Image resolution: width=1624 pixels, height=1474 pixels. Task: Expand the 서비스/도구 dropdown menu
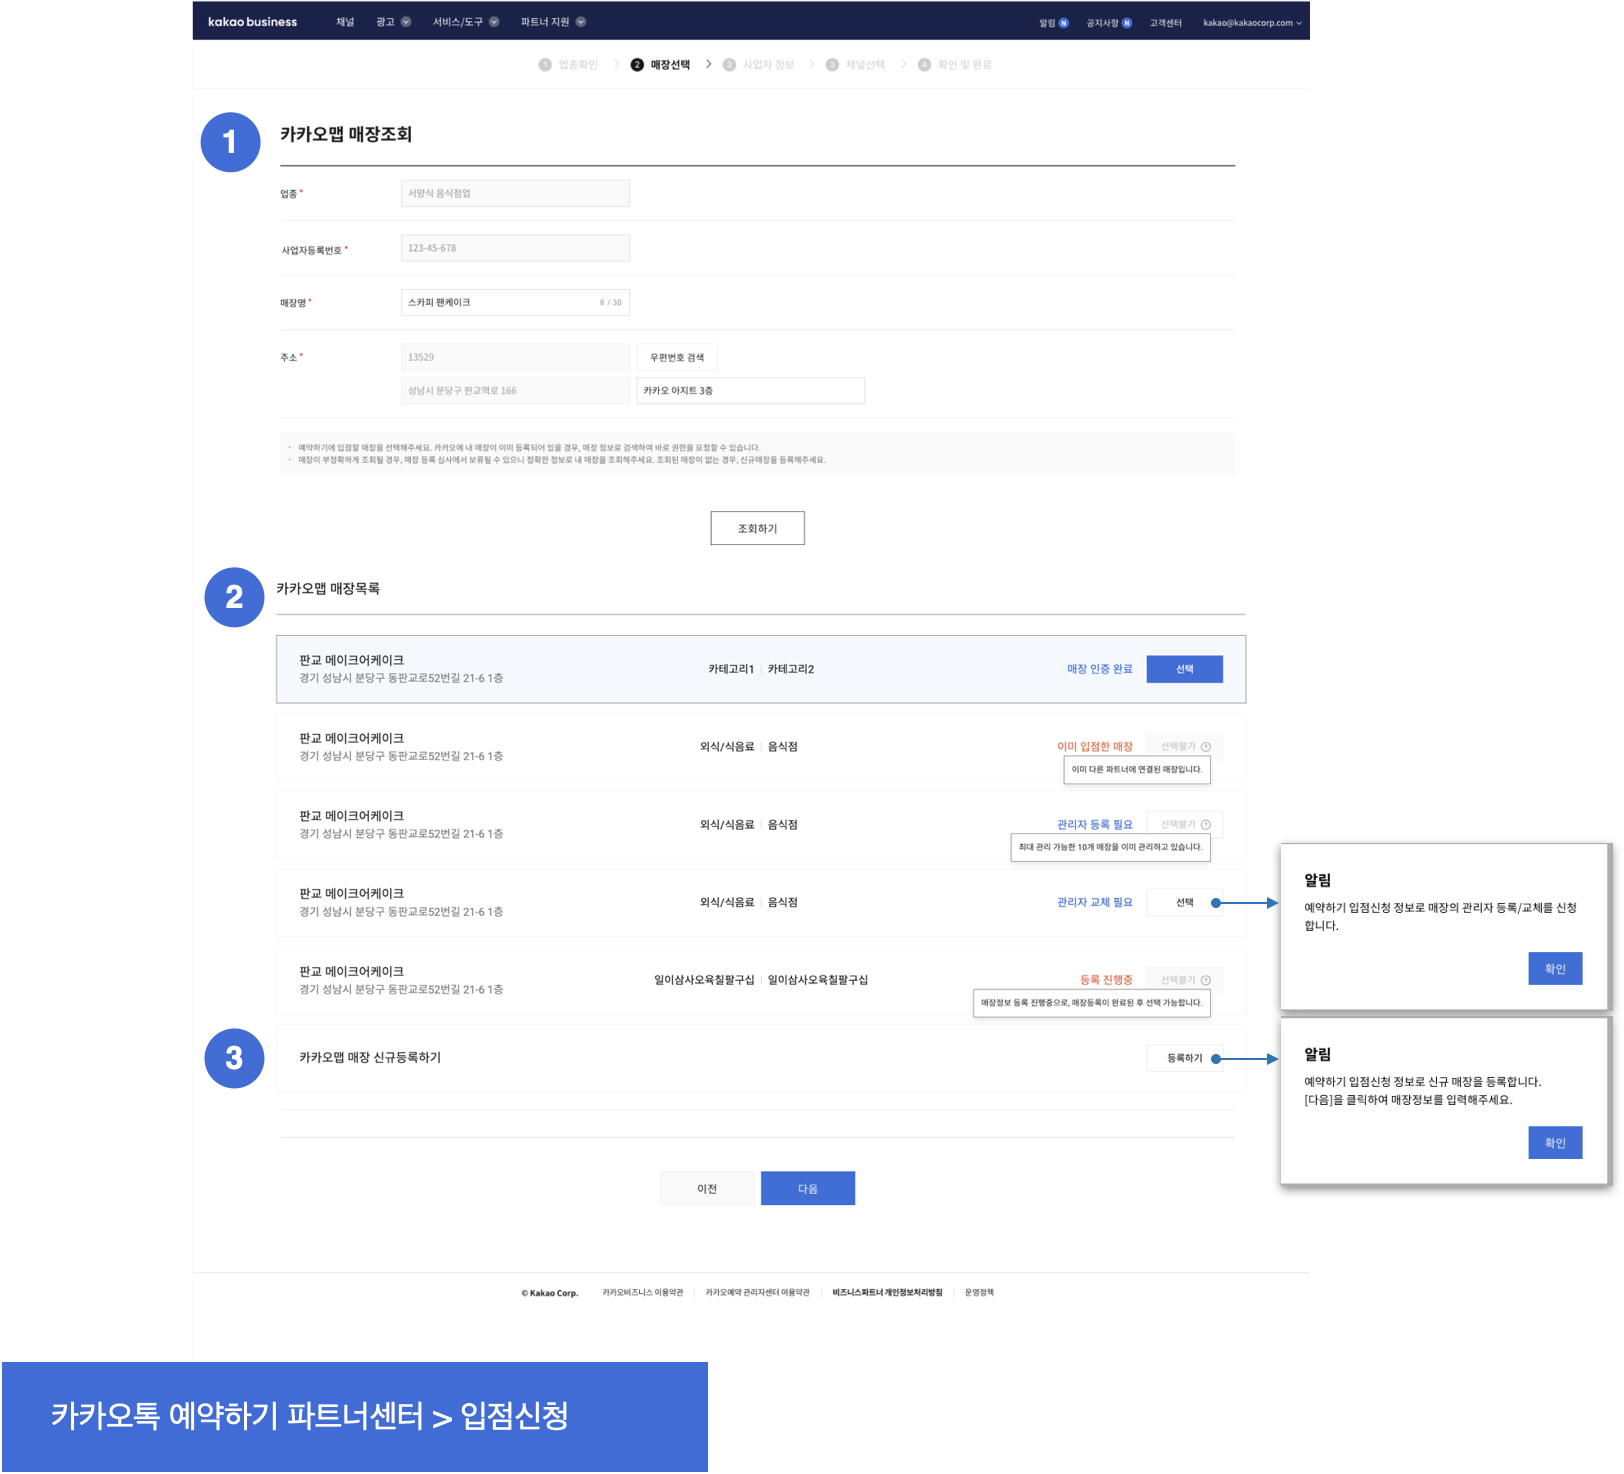pyautogui.click(x=465, y=22)
